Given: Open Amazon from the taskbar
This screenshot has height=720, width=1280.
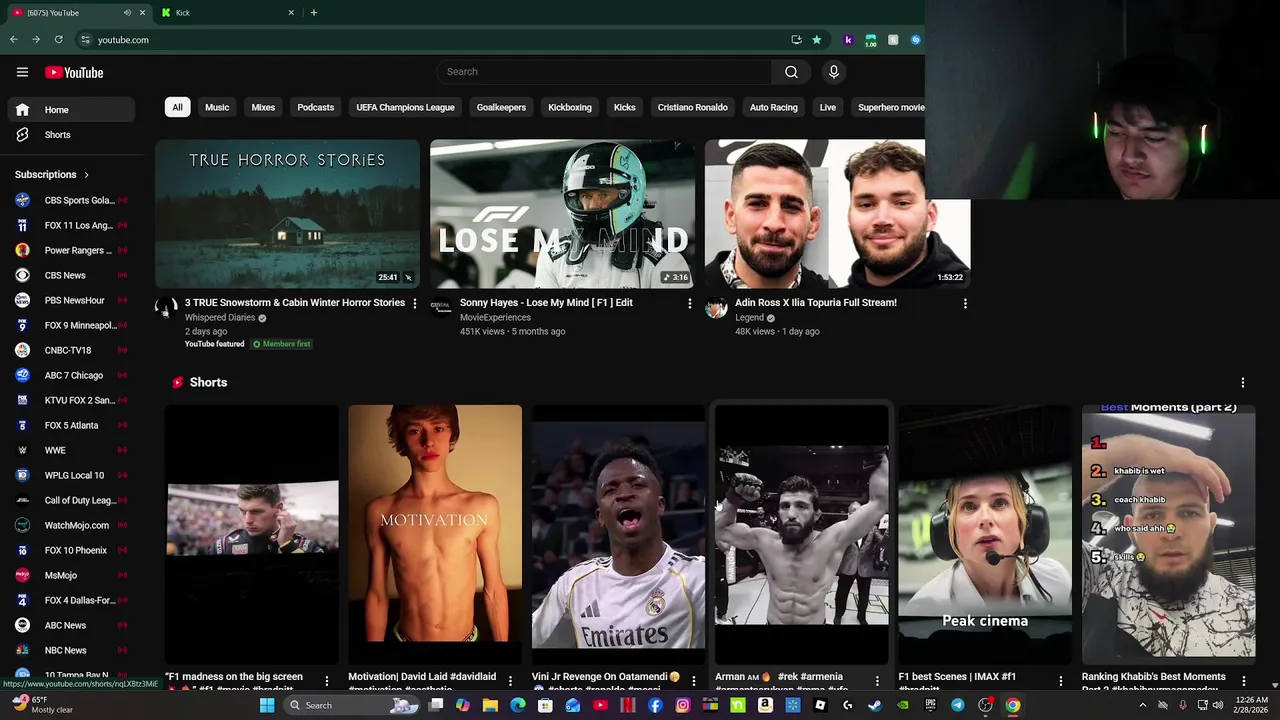Looking at the screenshot, I should [x=765, y=705].
